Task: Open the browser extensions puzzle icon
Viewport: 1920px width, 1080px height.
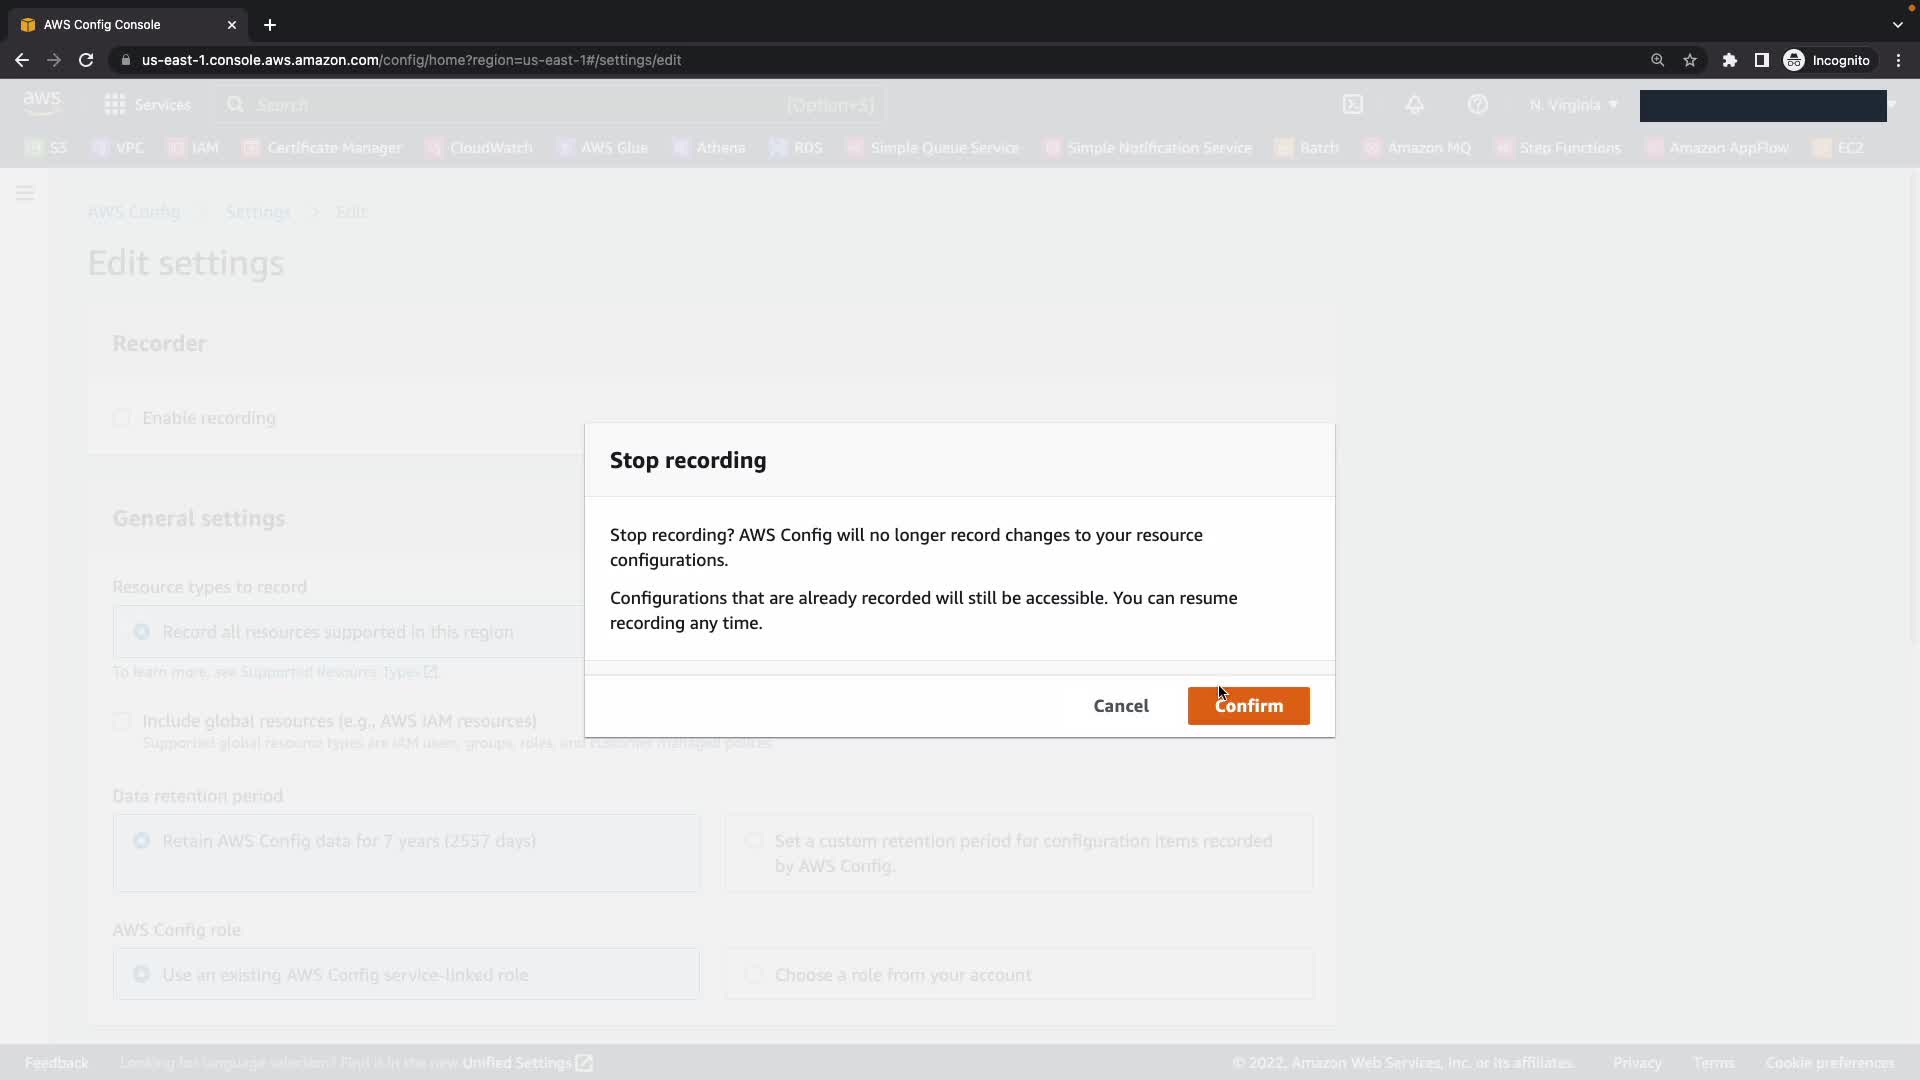Action: click(x=1729, y=60)
